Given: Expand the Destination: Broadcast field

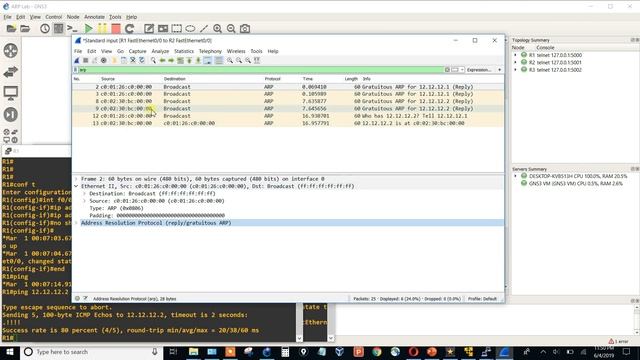Looking at the screenshot, I should click(84, 193).
